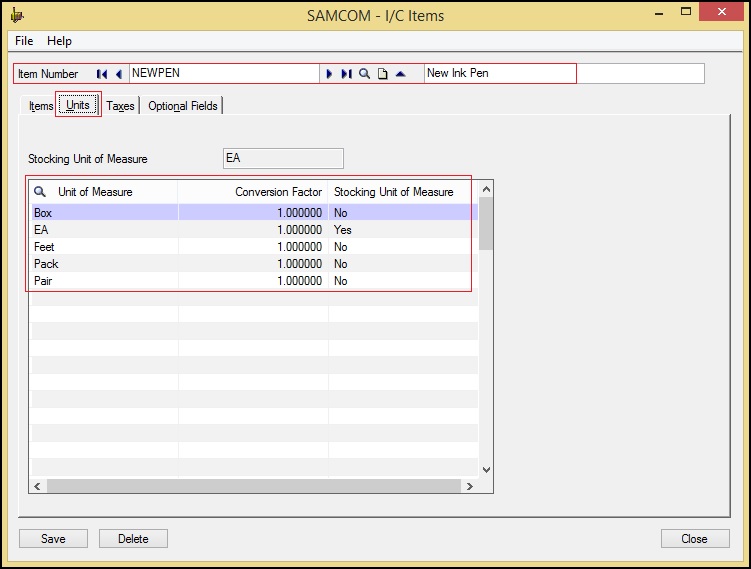This screenshot has width=751, height=569.
Task: Click the grid horizontal scroll left arrow
Action: 37,486
